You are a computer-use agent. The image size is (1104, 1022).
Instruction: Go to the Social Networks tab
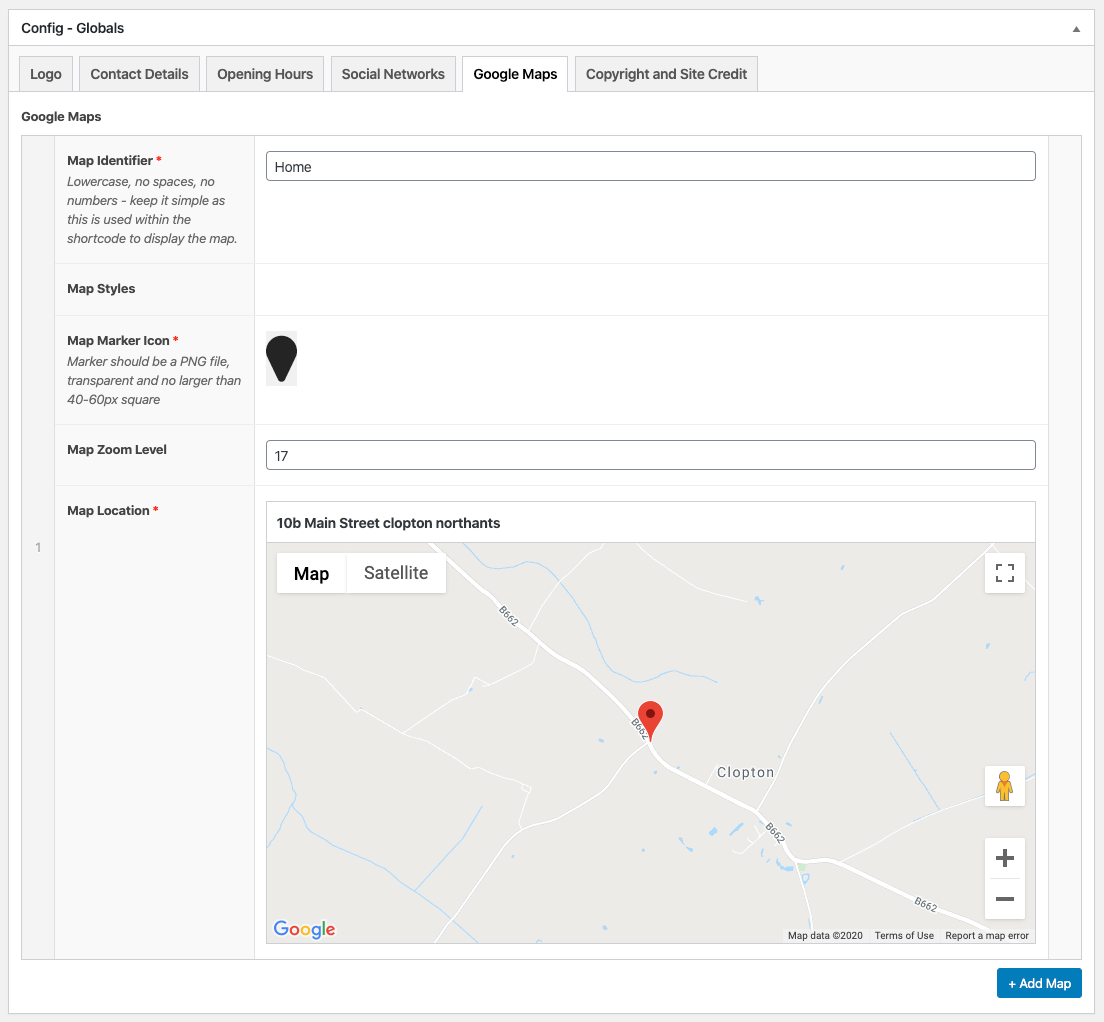point(393,74)
